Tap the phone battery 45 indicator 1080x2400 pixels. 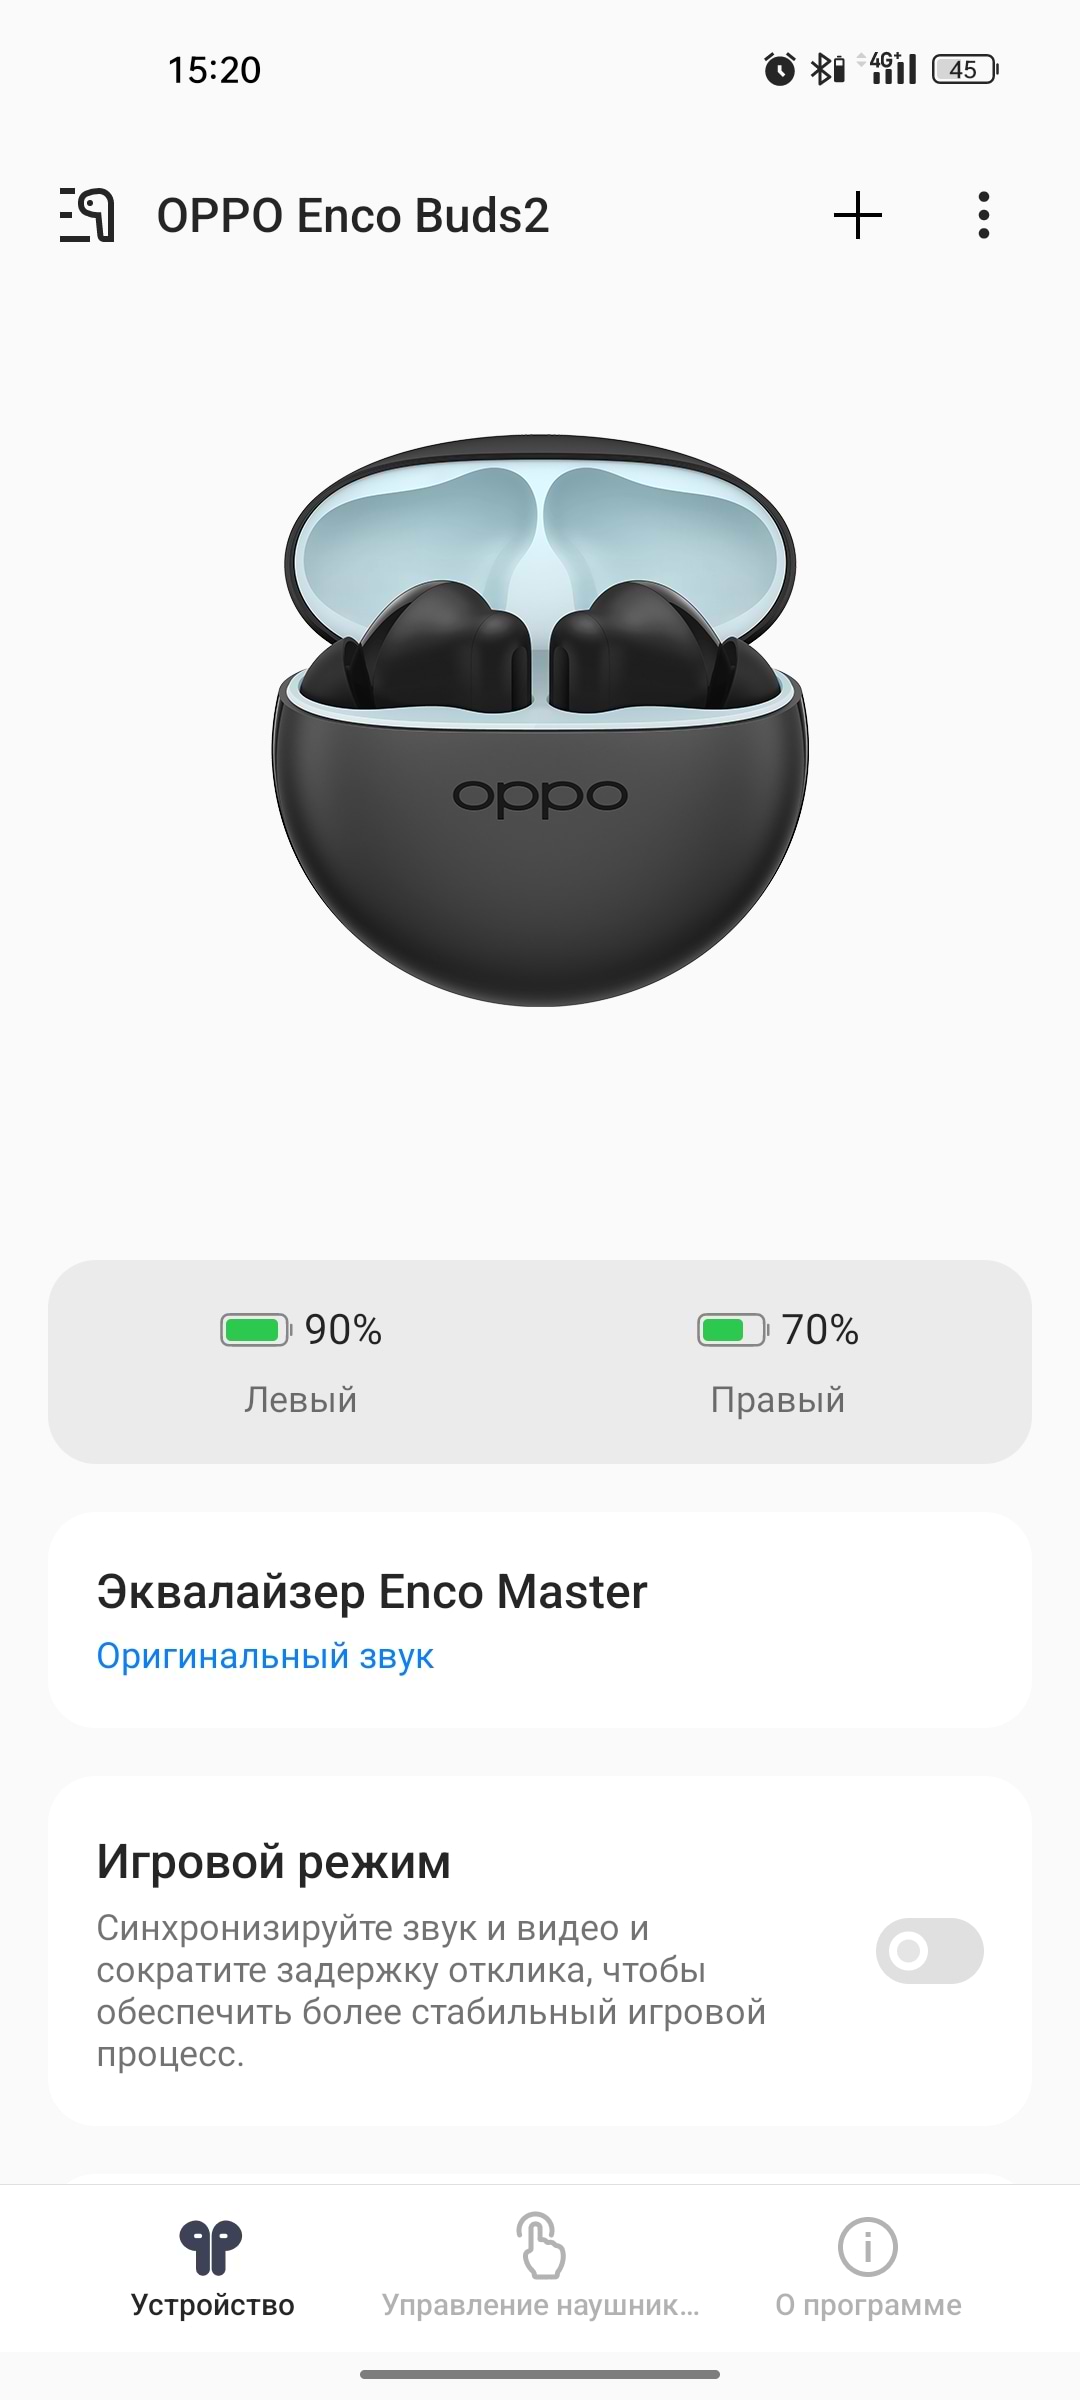pos(965,69)
